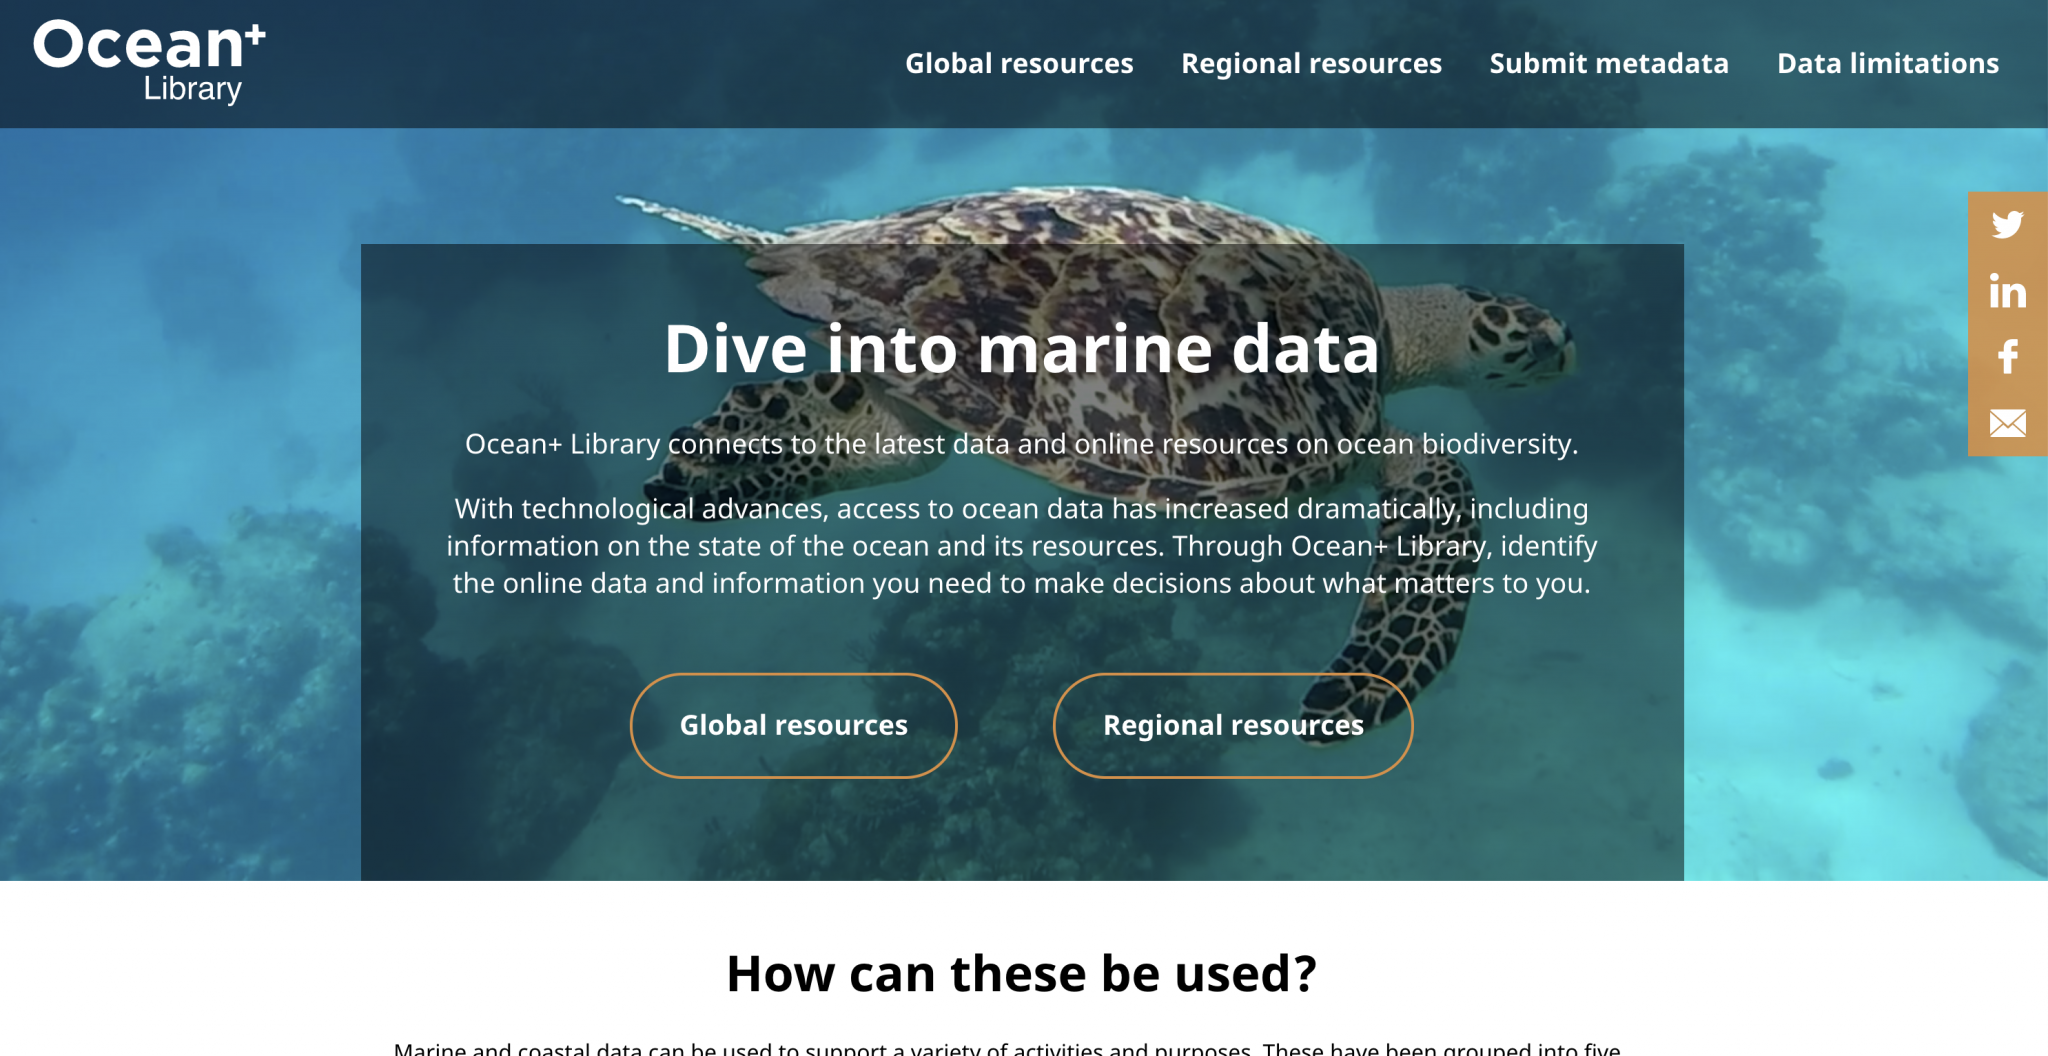The width and height of the screenshot is (2048, 1056).
Task: Go to Submit metadata page
Action: (1609, 64)
